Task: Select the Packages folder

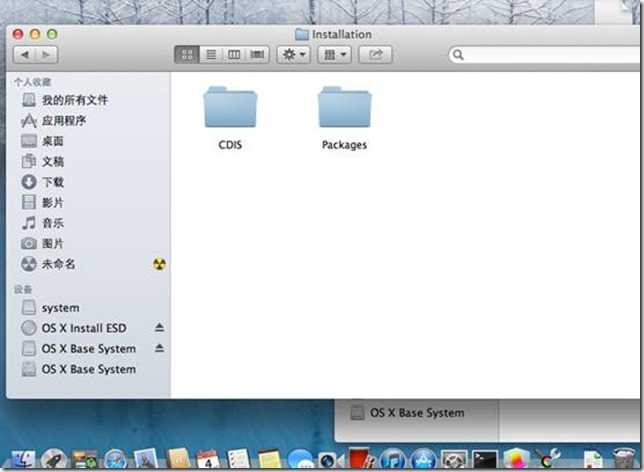Action: [x=344, y=118]
